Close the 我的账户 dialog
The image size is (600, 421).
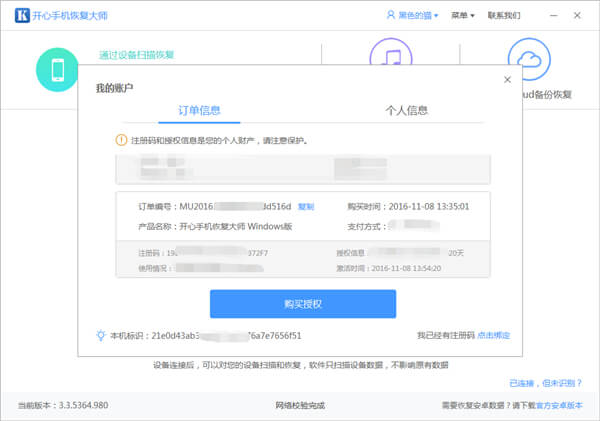tap(507, 80)
